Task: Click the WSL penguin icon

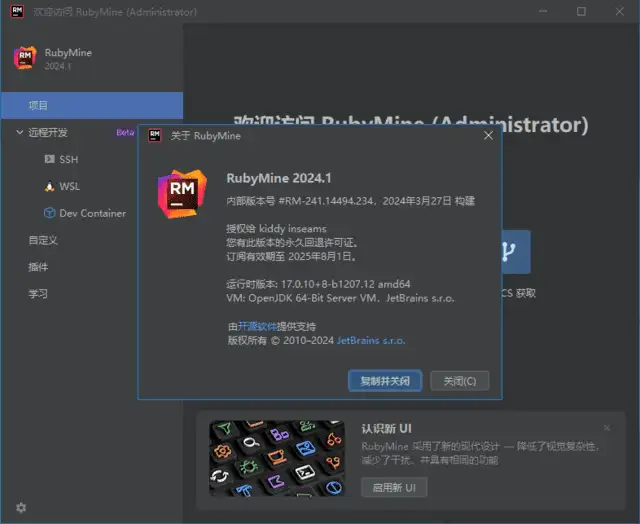Action: 50,186
